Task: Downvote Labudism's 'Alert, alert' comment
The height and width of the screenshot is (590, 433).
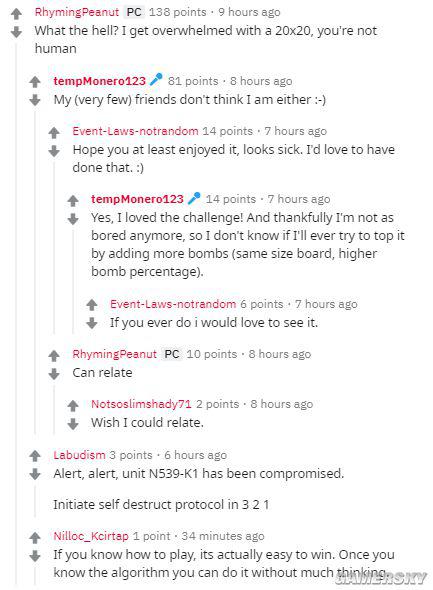Action: 35,474
